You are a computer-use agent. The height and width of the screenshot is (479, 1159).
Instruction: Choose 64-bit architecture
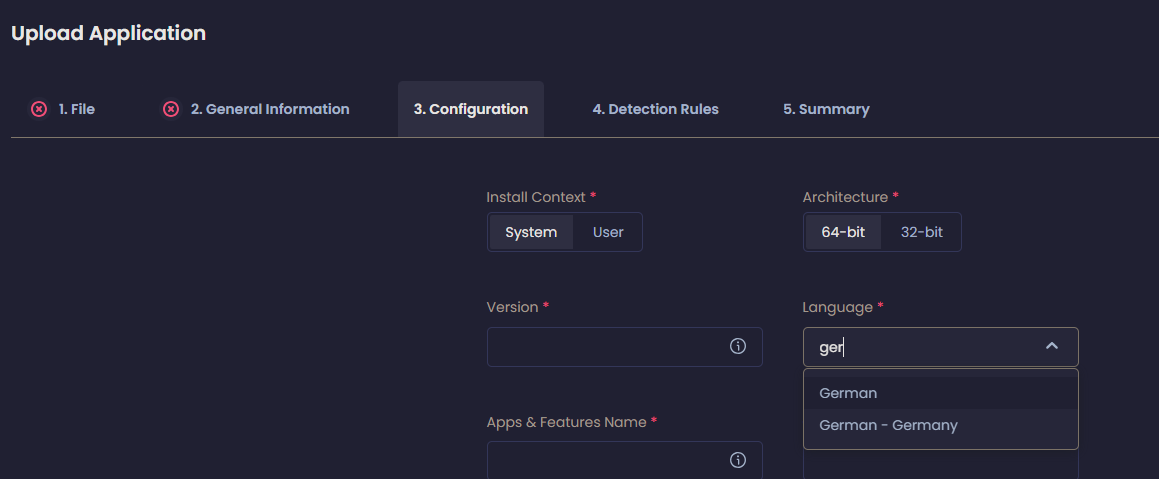[844, 232]
